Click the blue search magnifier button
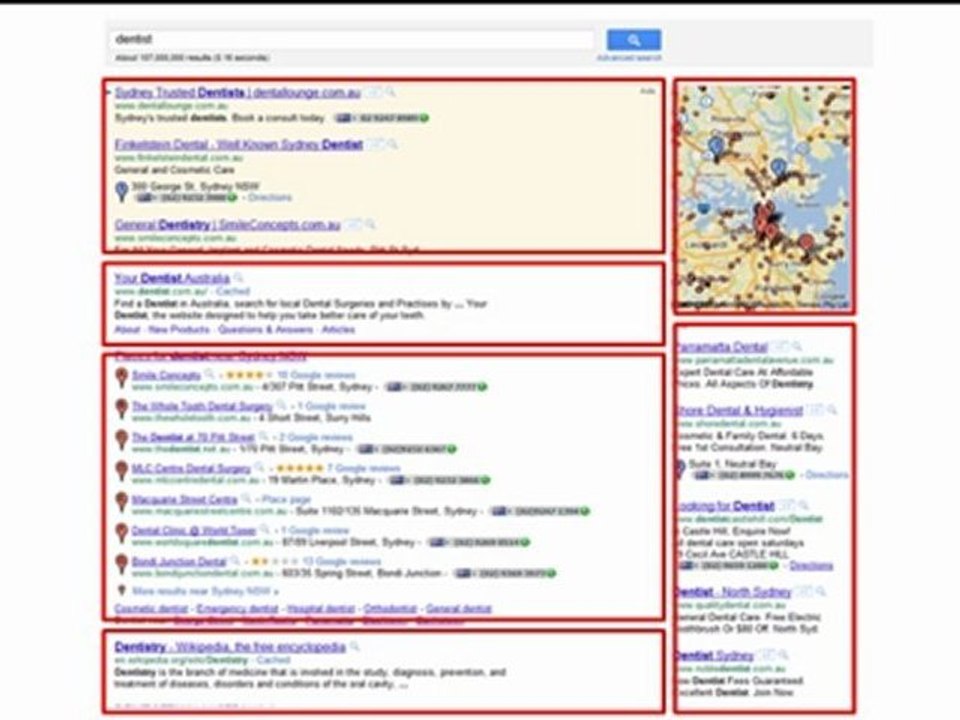 [x=634, y=40]
